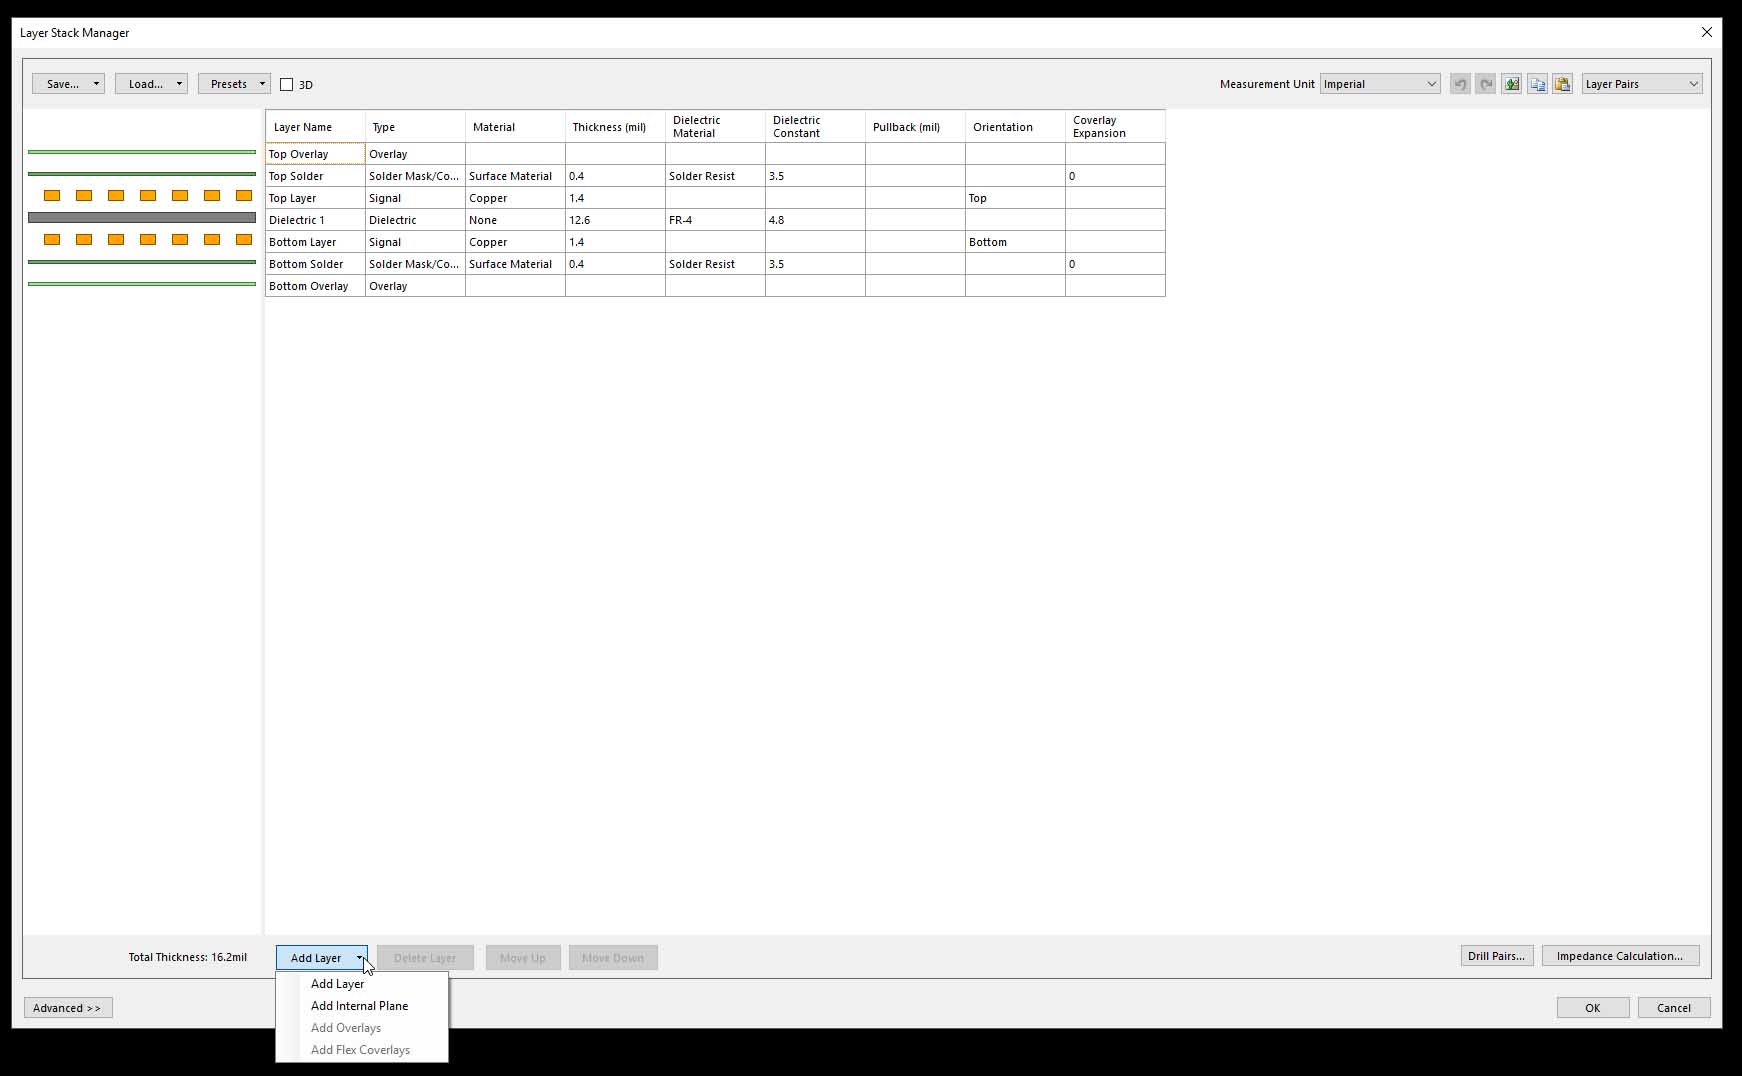The width and height of the screenshot is (1742, 1076).
Task: Click the Drill Pairs button
Action: 1496,956
